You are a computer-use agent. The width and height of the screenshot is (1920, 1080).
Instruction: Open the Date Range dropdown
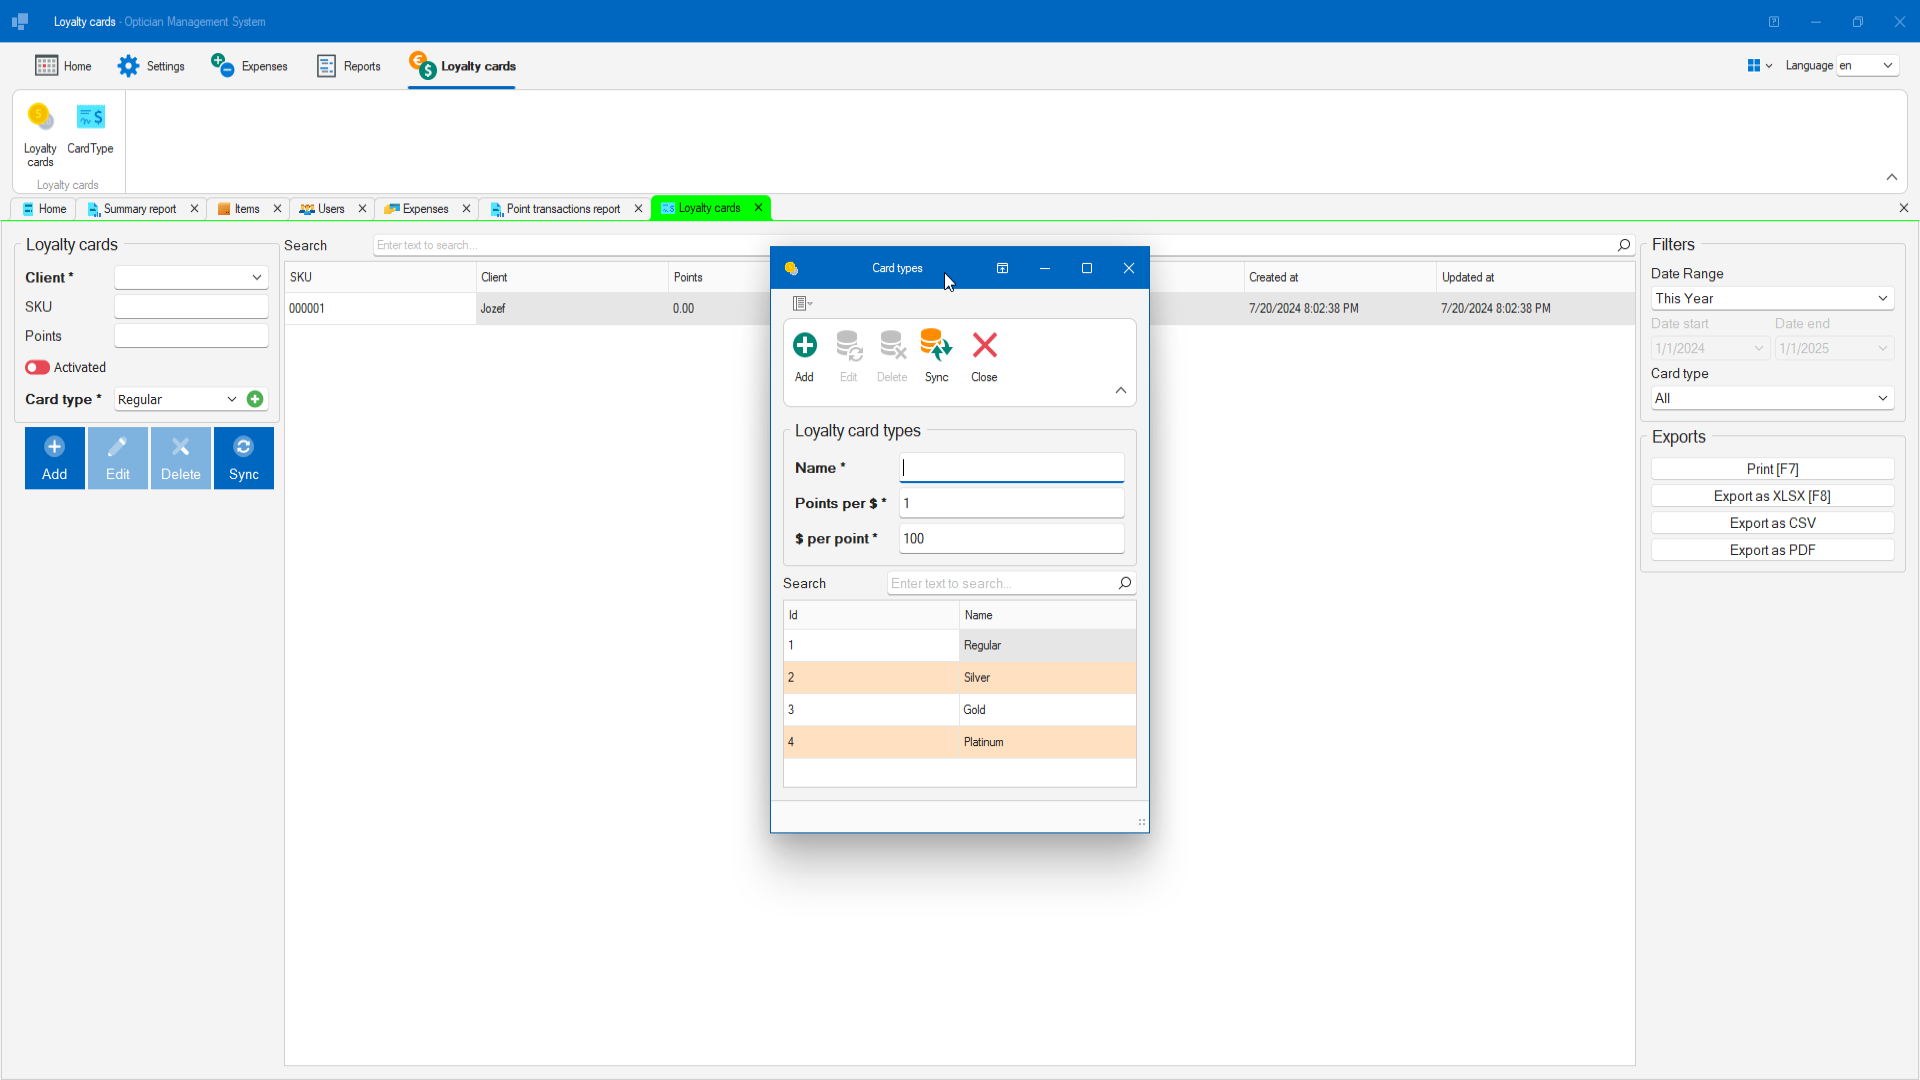(1771, 298)
